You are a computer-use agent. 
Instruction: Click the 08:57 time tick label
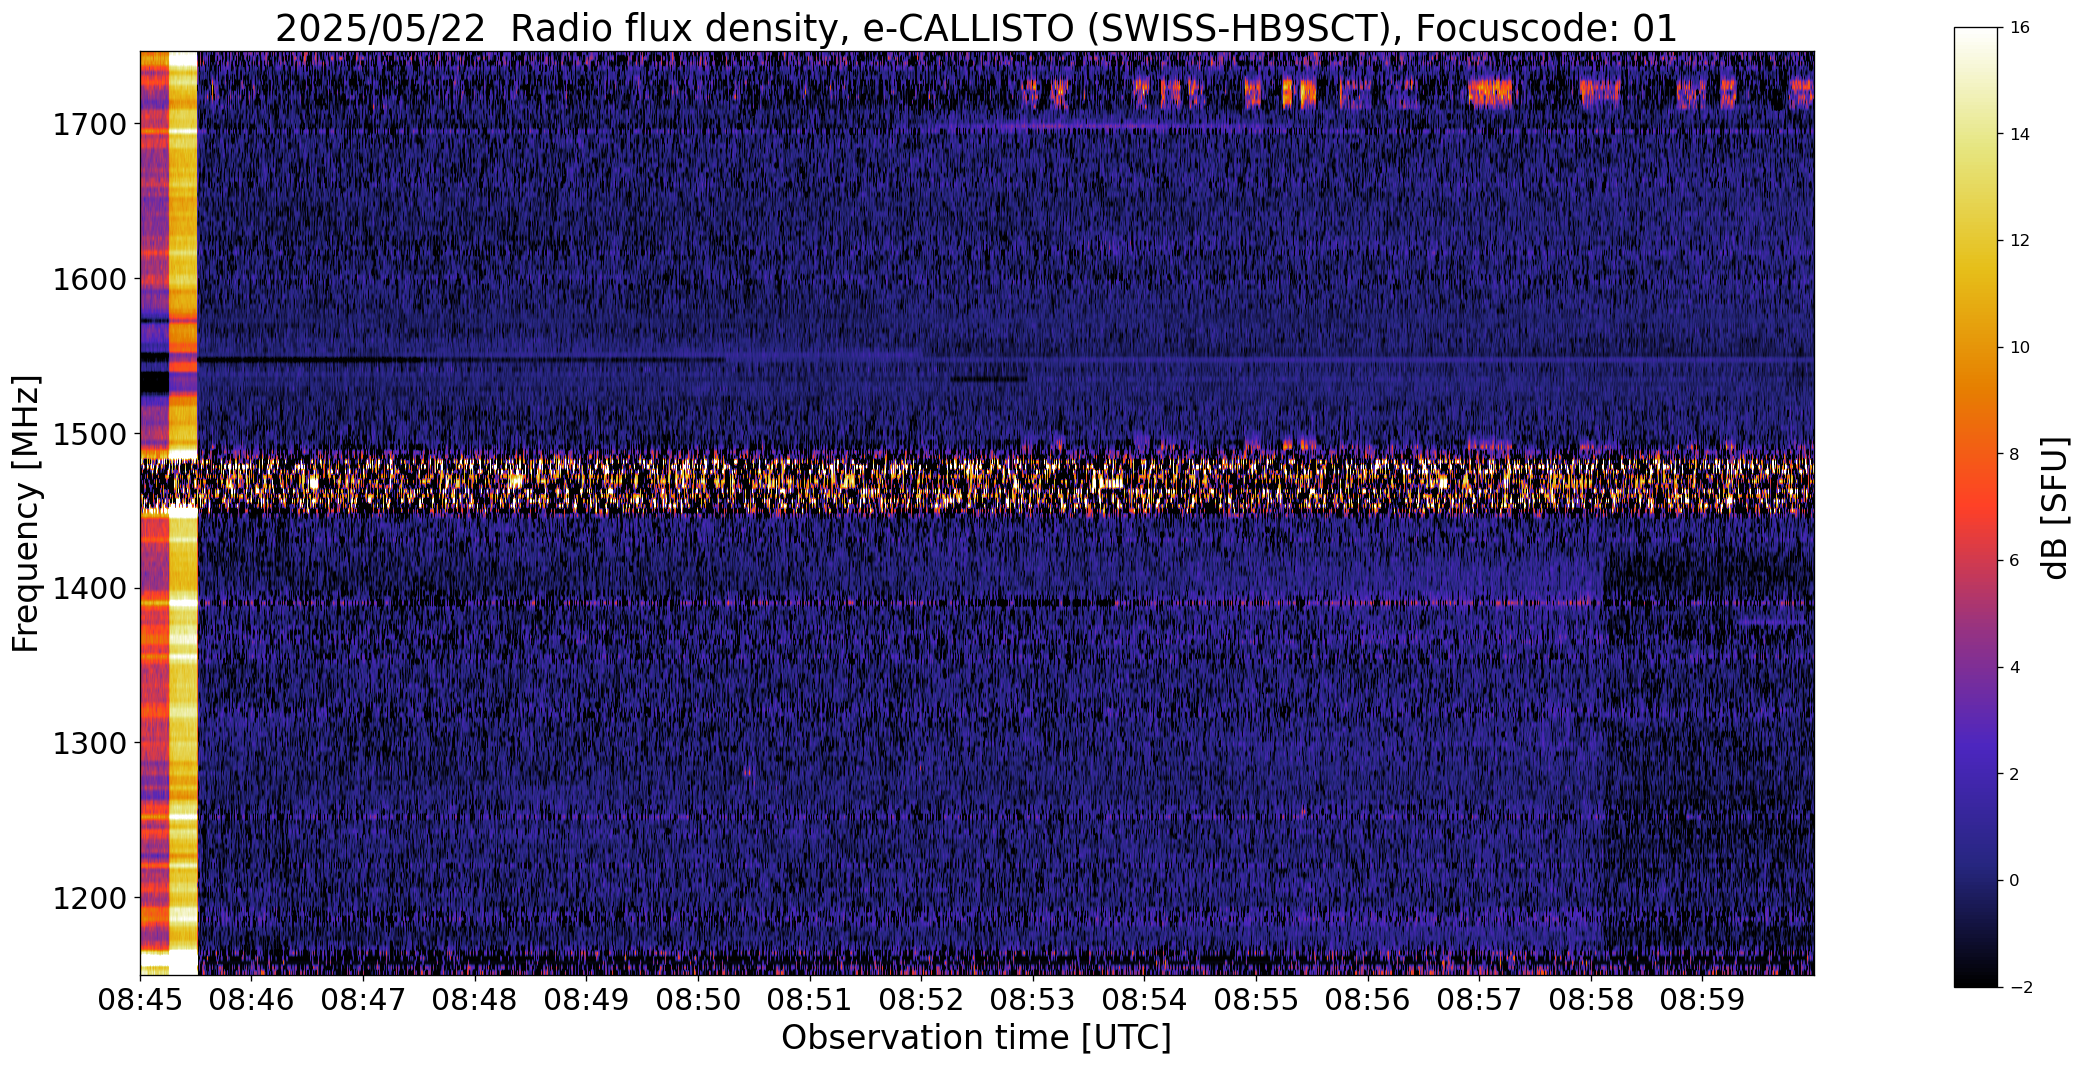coord(1480,1000)
